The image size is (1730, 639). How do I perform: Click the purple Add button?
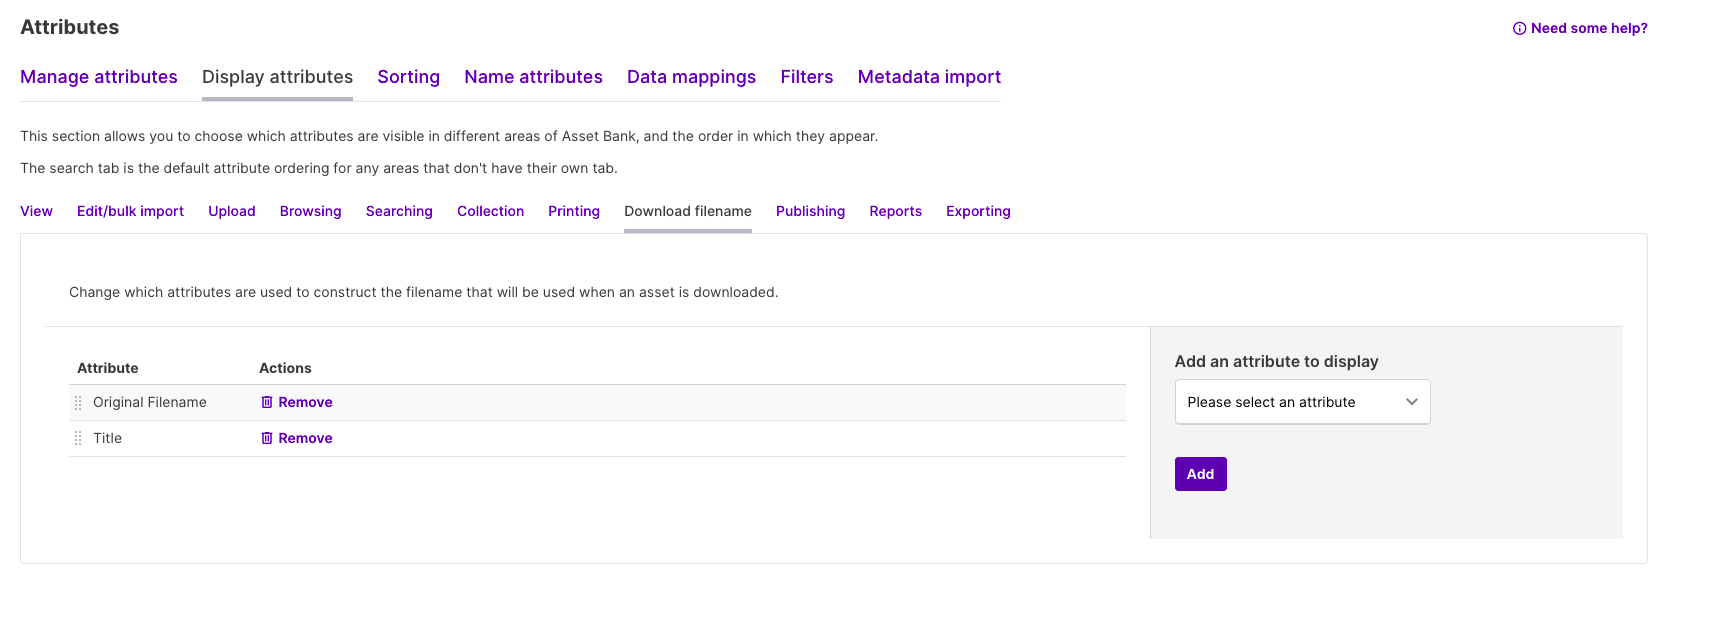click(1200, 474)
